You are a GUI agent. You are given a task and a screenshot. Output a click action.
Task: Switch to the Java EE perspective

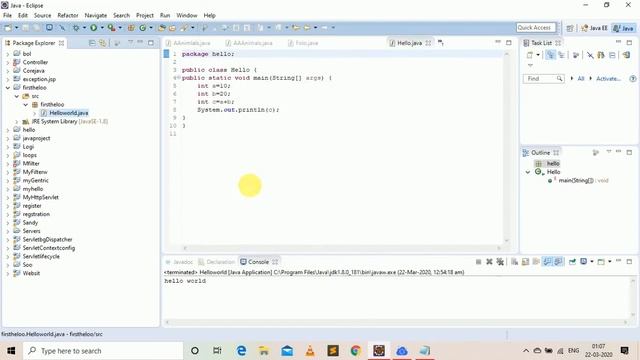pyautogui.click(x=594, y=28)
